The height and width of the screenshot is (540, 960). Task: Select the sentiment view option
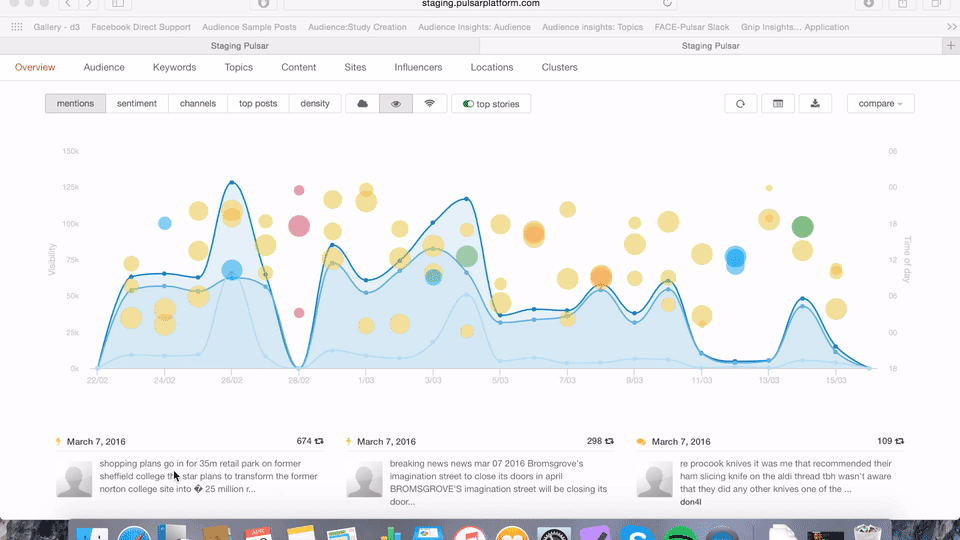click(x=137, y=104)
